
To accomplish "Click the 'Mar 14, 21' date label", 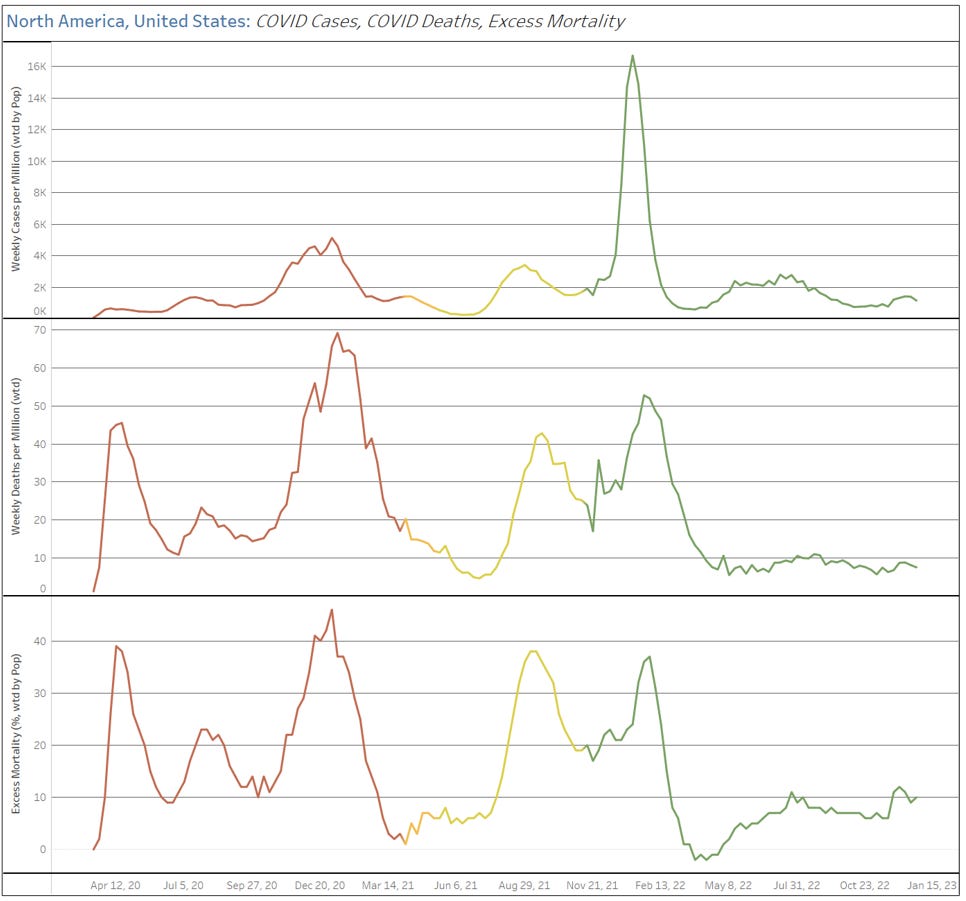I will 388,886.
